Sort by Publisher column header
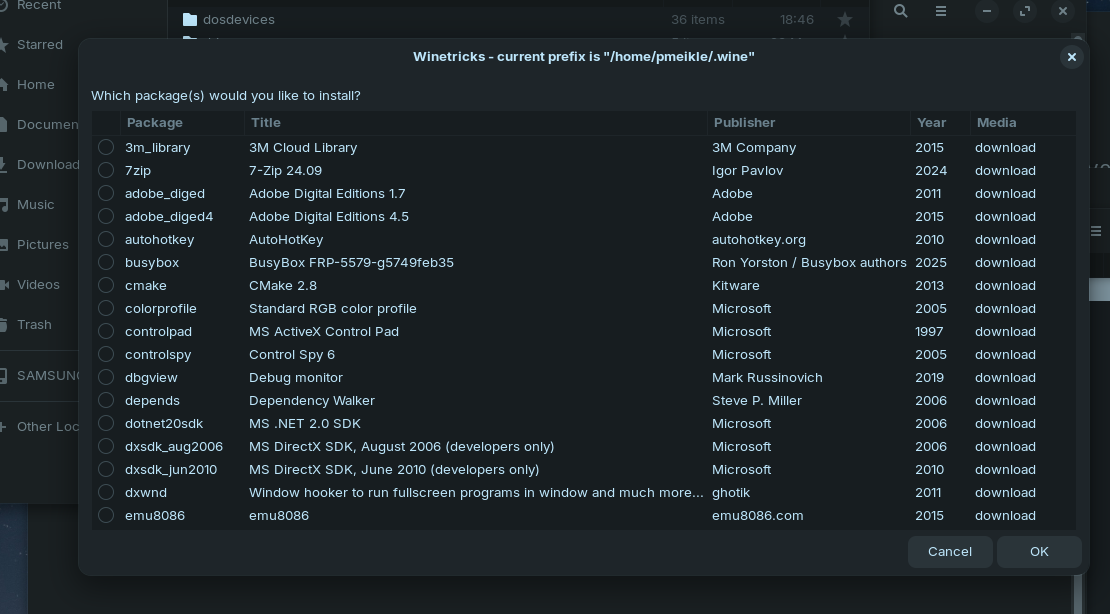Image resolution: width=1110 pixels, height=614 pixels. (x=809, y=123)
